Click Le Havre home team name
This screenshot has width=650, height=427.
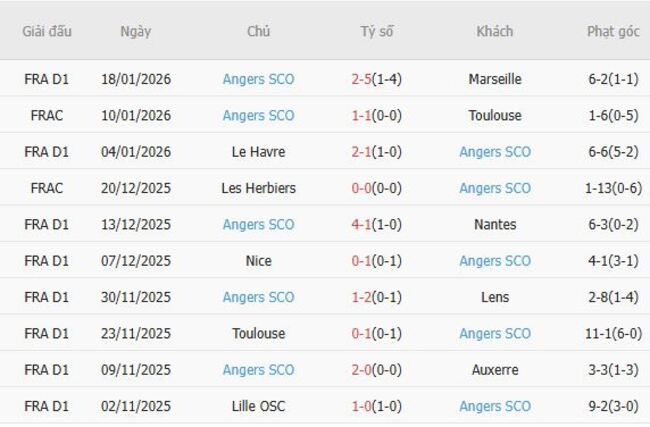click(258, 152)
